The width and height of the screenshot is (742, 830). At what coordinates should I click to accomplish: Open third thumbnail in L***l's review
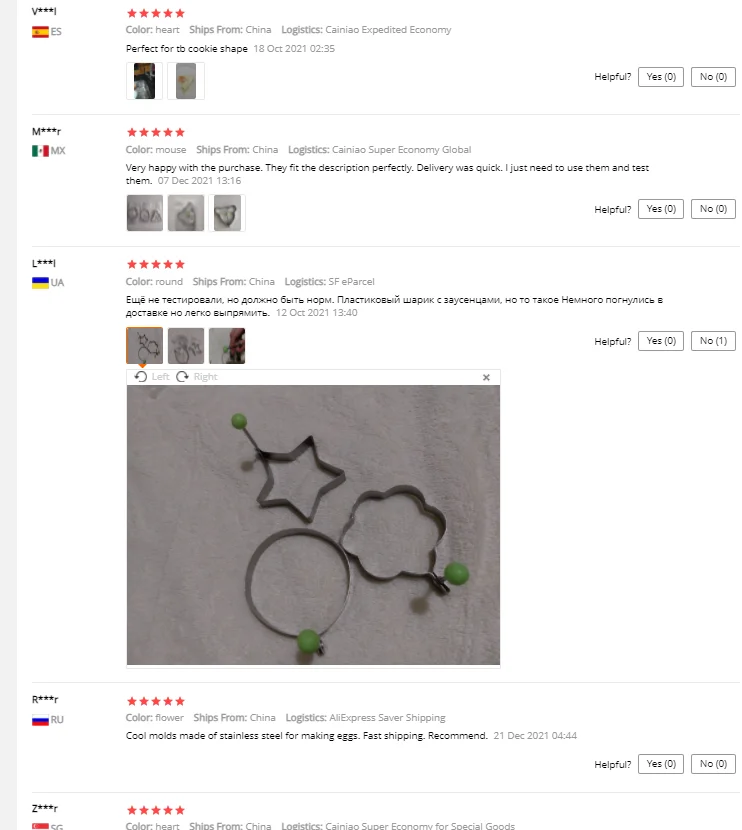[227, 346]
